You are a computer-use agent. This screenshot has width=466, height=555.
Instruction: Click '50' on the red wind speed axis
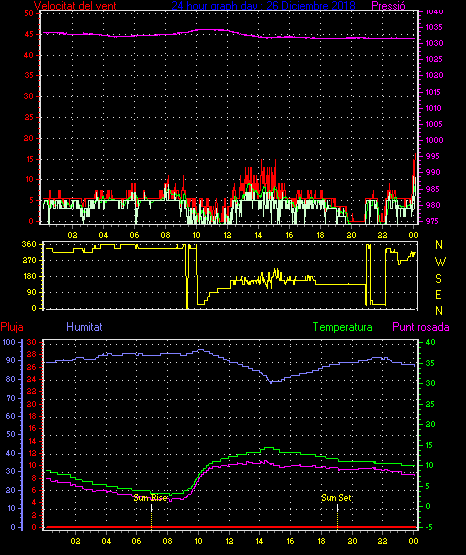[x=29, y=13]
